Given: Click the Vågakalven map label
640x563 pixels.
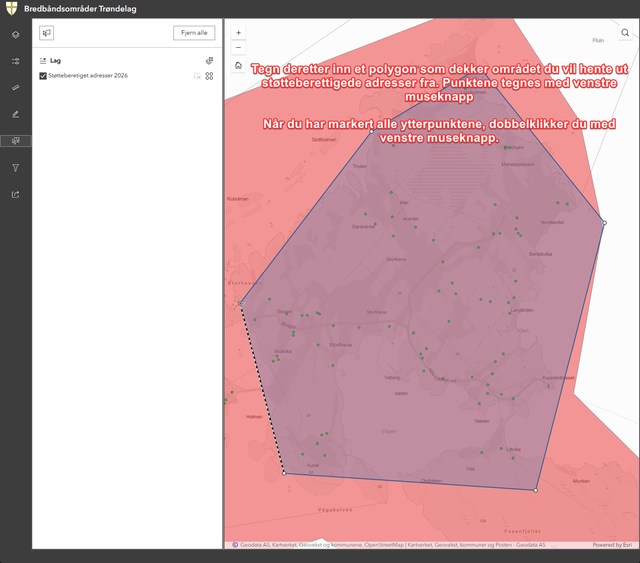Looking at the screenshot, I should [x=335, y=510].
